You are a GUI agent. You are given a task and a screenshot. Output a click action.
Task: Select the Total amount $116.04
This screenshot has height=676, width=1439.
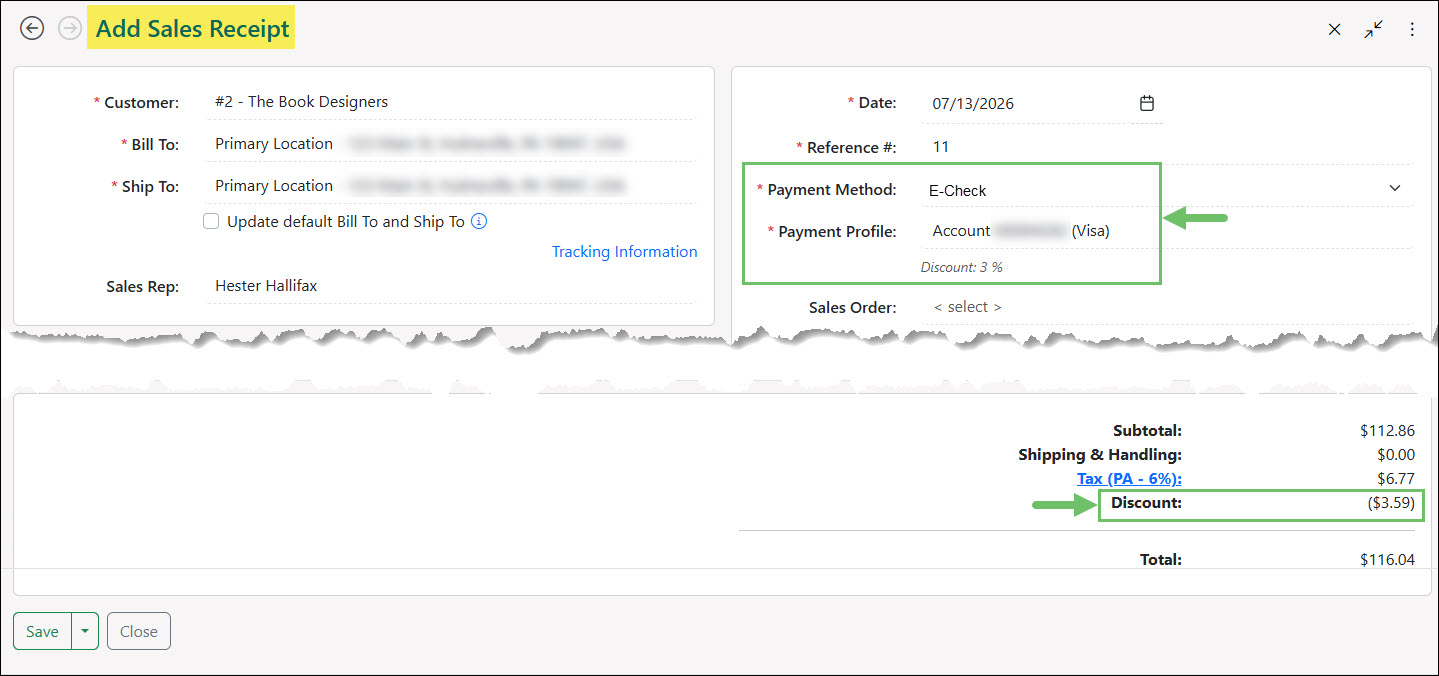click(1387, 560)
